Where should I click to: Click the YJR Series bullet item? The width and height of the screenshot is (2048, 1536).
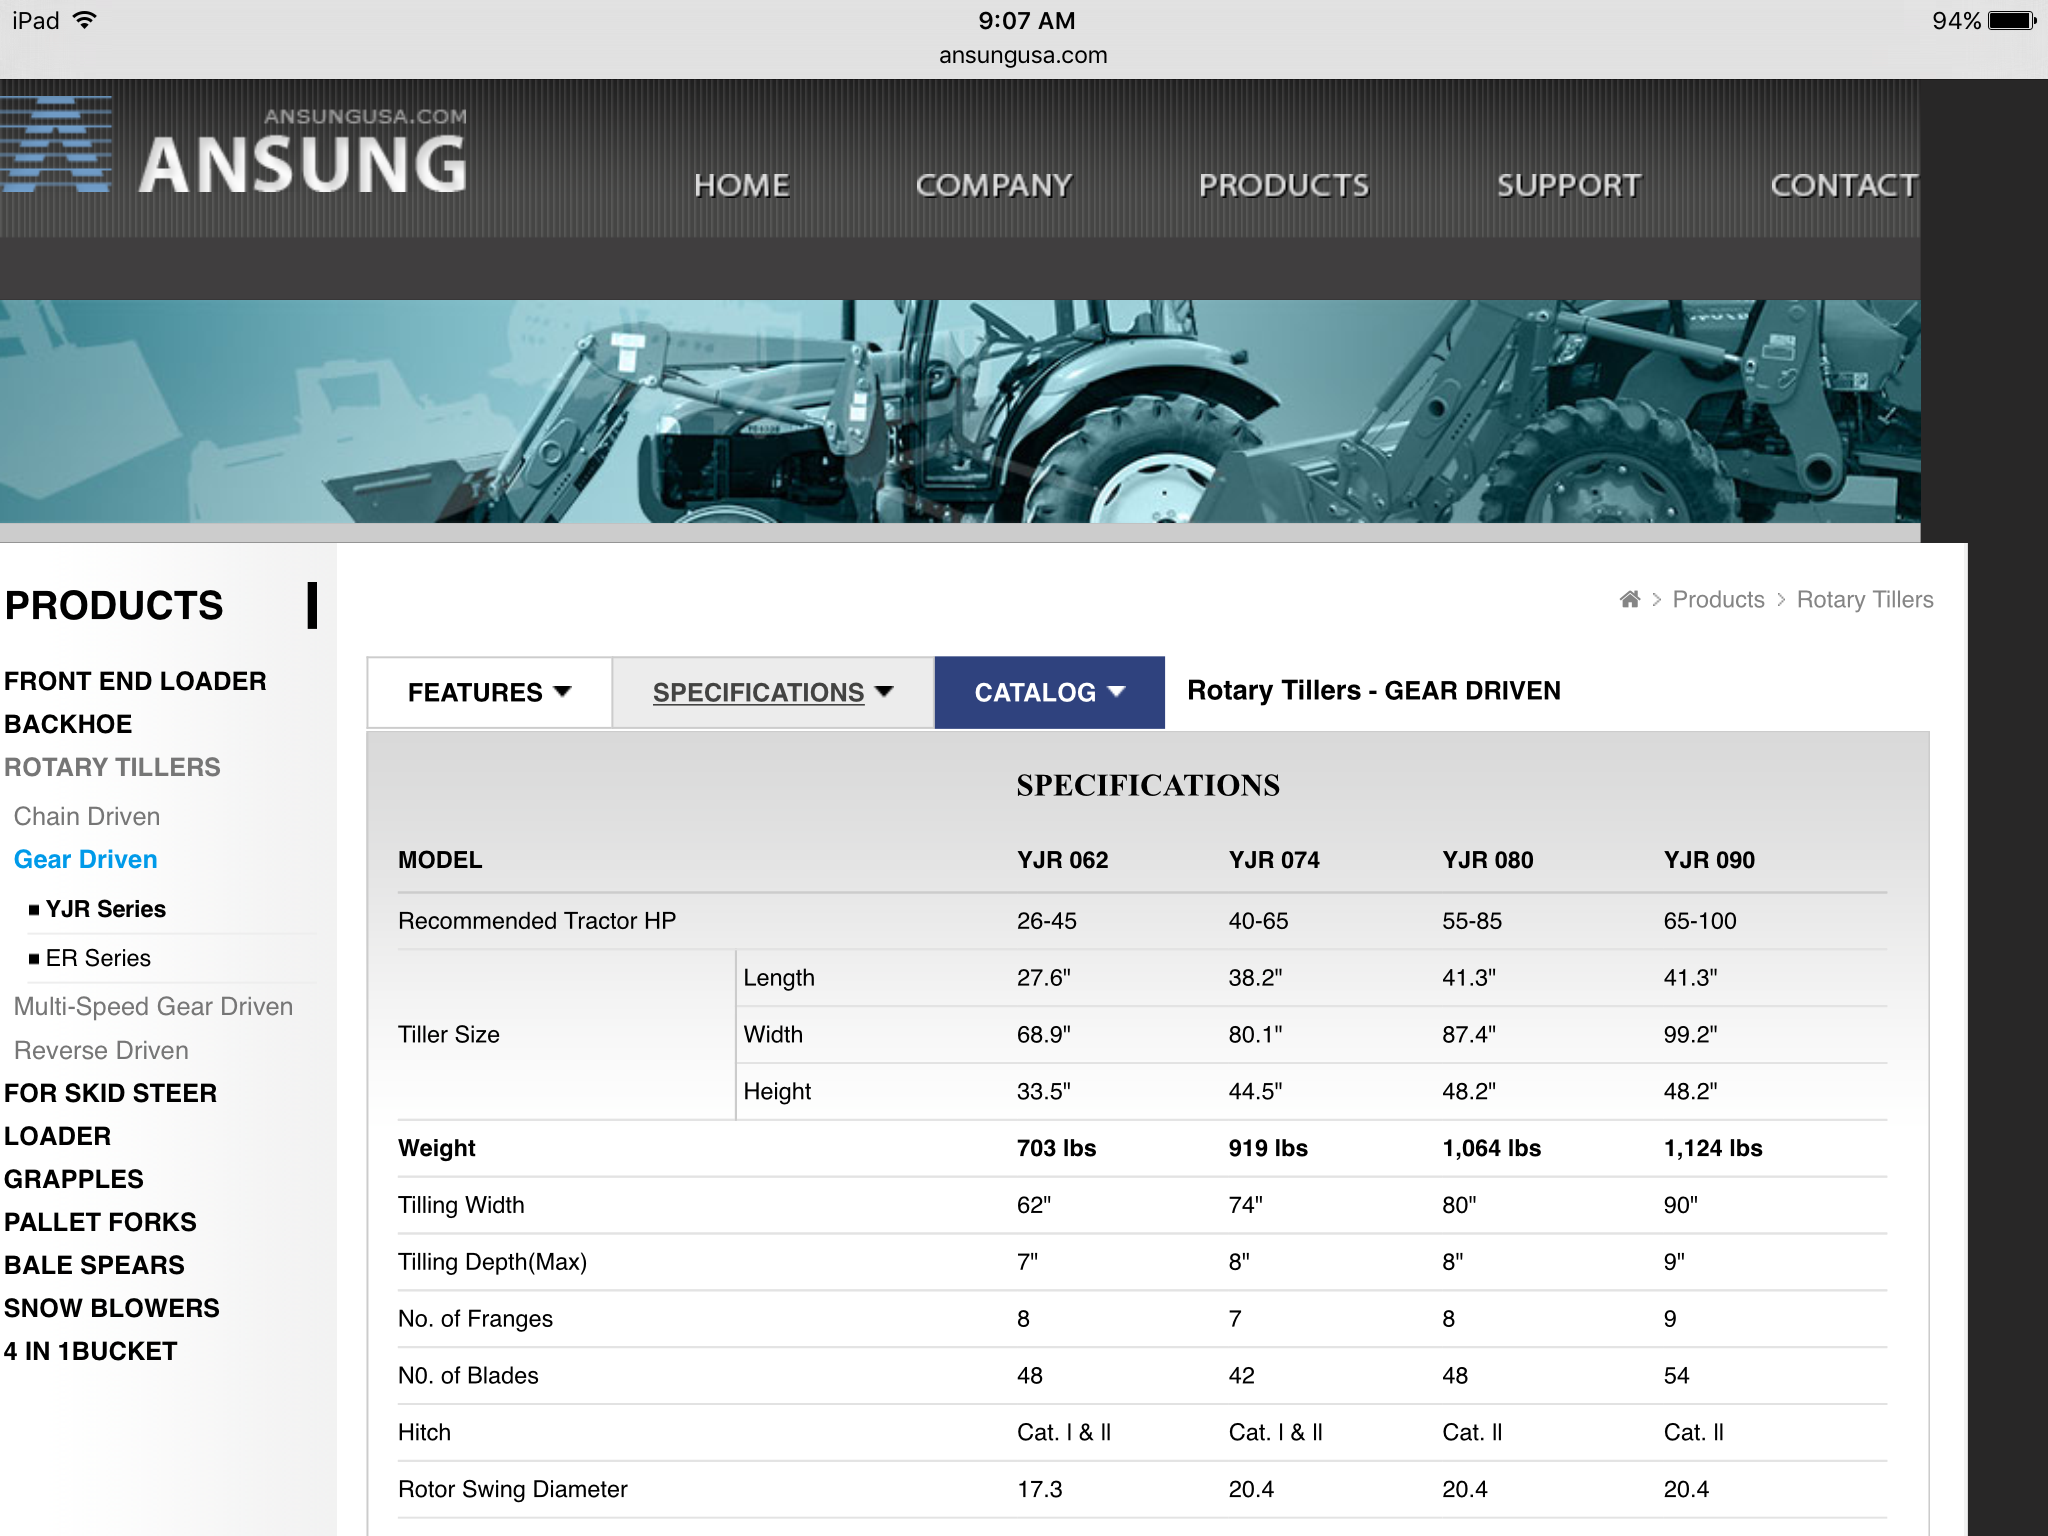105,909
